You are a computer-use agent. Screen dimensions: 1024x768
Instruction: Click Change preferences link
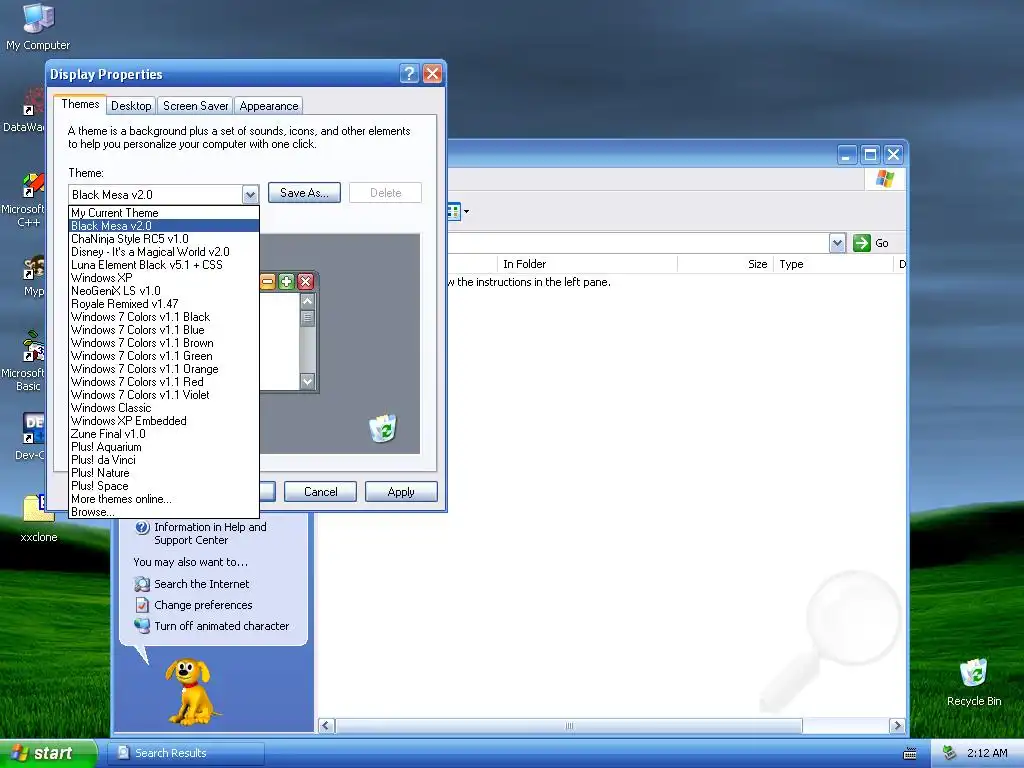point(203,605)
